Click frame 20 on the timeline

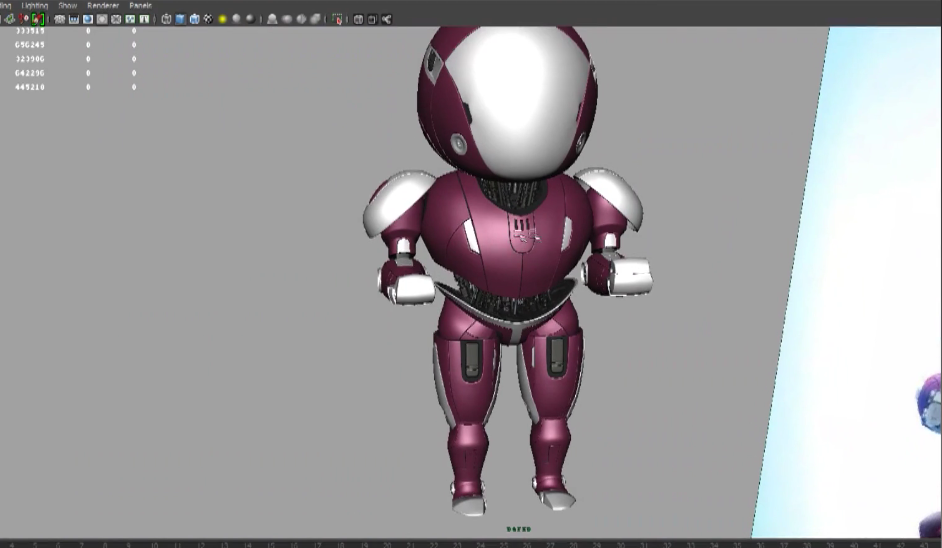tap(387, 545)
